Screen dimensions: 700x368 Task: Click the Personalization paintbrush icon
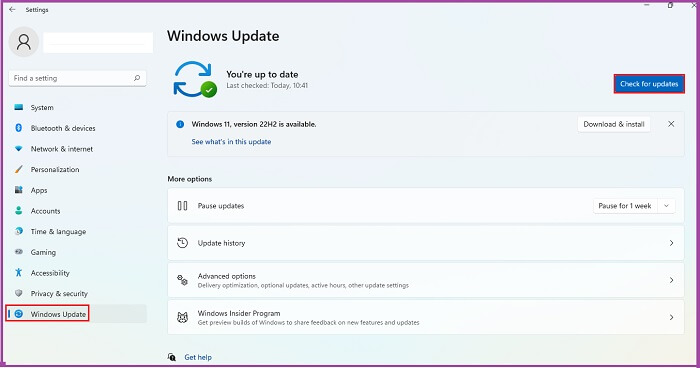click(x=18, y=169)
